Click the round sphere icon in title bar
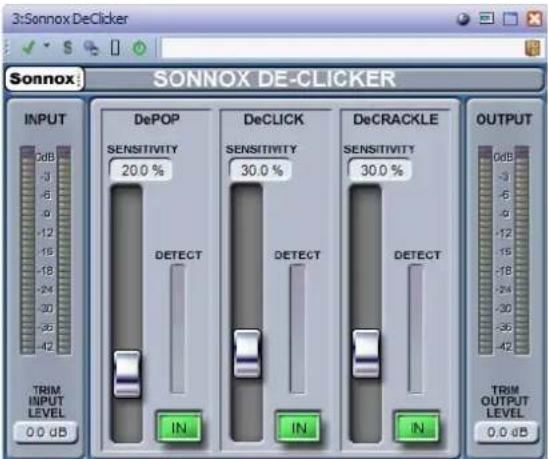Screen dimensions: 548x459 pos(463,19)
